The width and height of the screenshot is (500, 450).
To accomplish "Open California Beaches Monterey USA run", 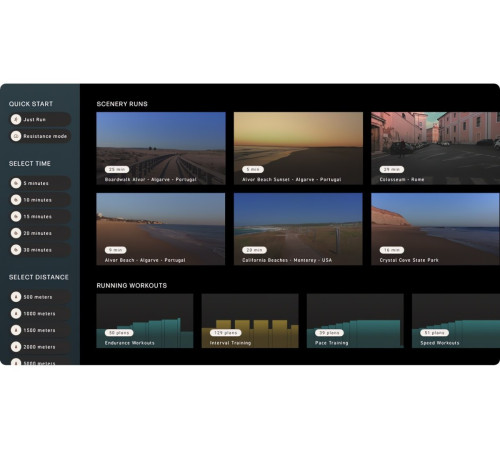I will pyautogui.click(x=298, y=229).
